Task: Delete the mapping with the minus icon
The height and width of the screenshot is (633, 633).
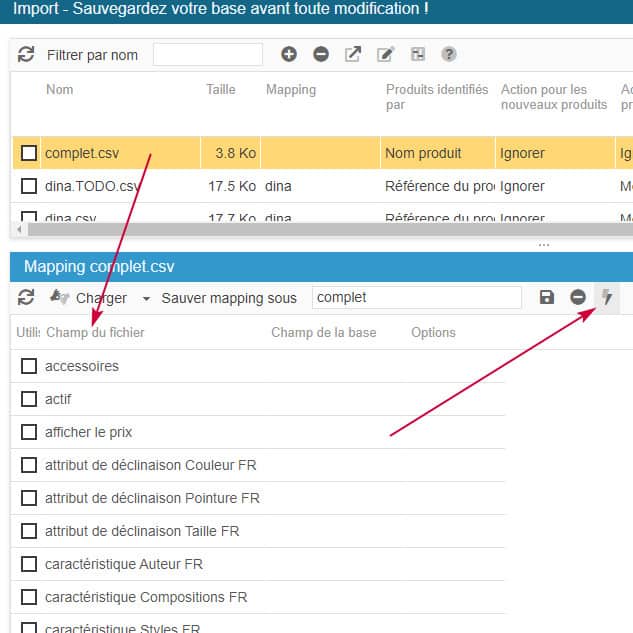Action: point(578,298)
